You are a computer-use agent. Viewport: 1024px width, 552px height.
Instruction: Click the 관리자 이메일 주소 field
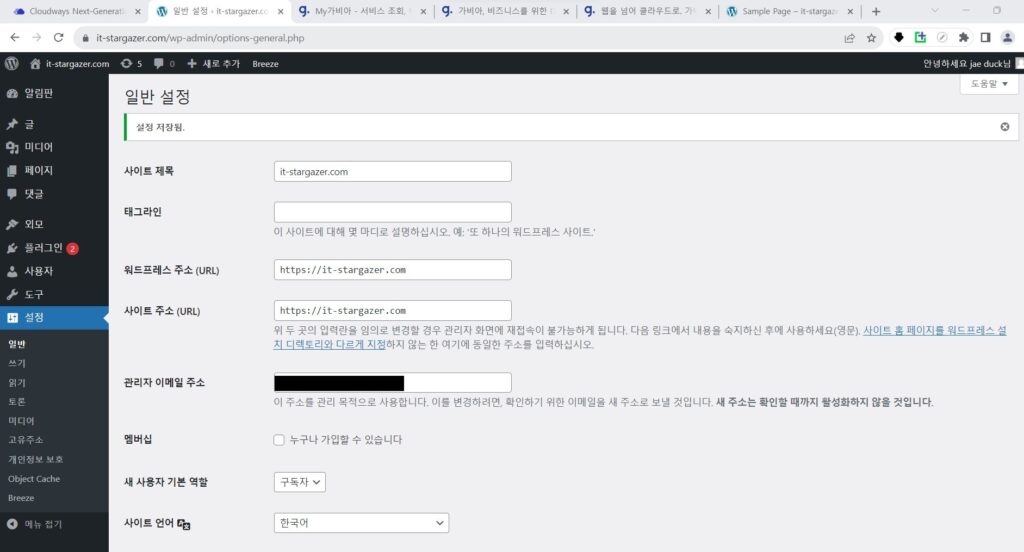coord(392,383)
